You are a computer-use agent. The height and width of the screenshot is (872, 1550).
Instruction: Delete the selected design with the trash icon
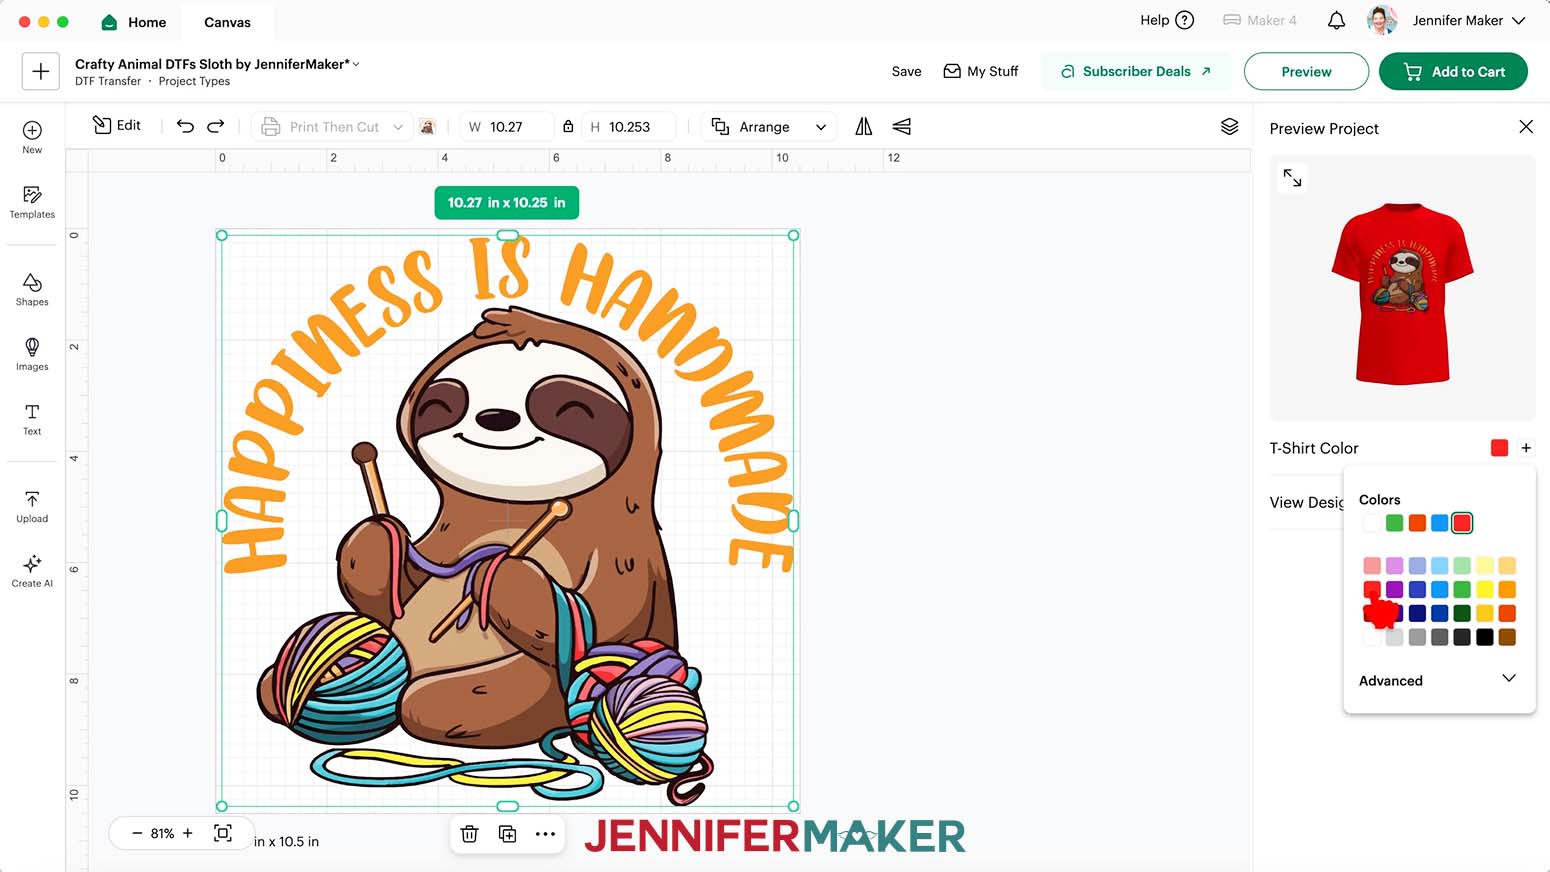pos(469,834)
